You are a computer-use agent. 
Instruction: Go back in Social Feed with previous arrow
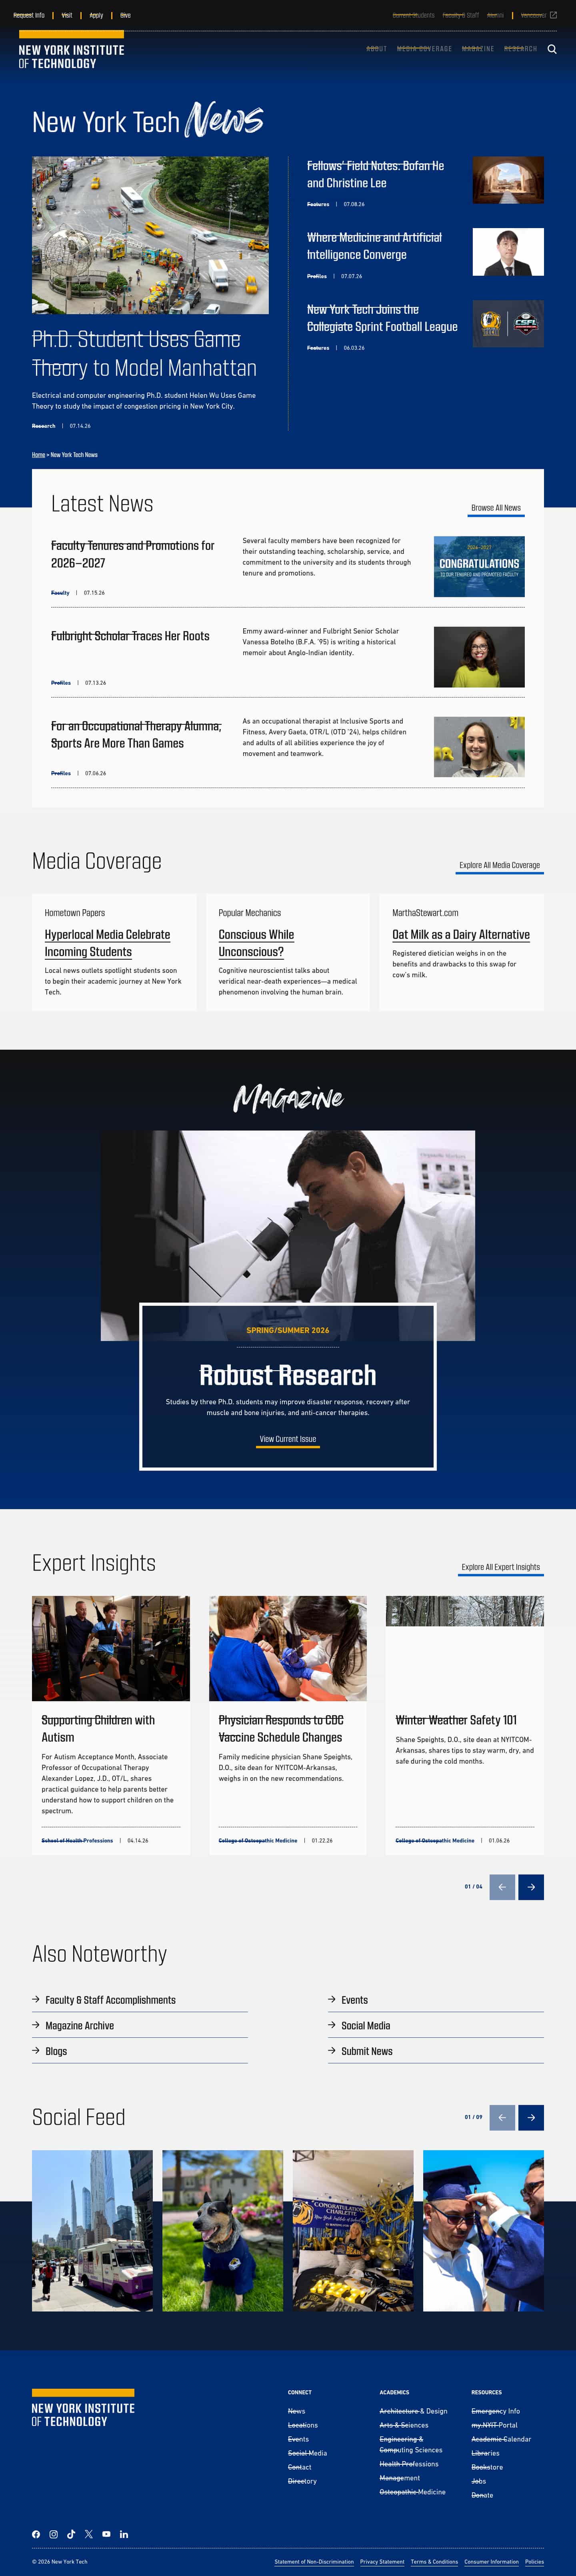pos(502,2117)
